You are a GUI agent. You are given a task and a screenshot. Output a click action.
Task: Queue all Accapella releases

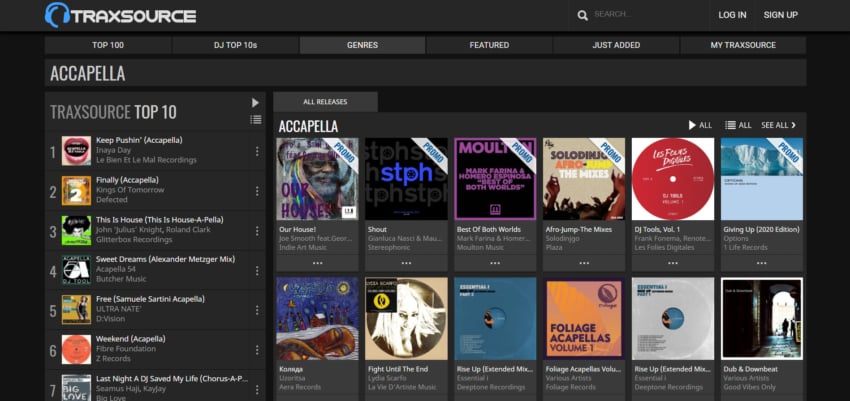(737, 125)
